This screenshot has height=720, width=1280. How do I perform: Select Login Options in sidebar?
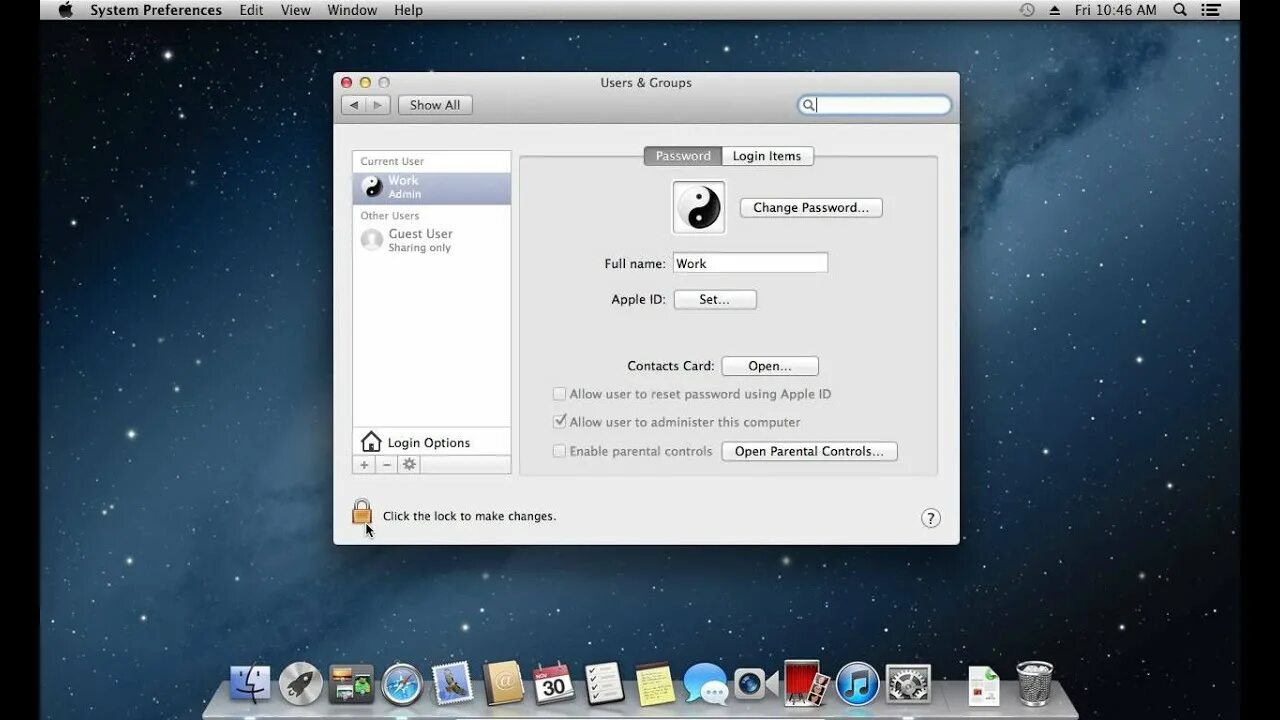point(432,442)
